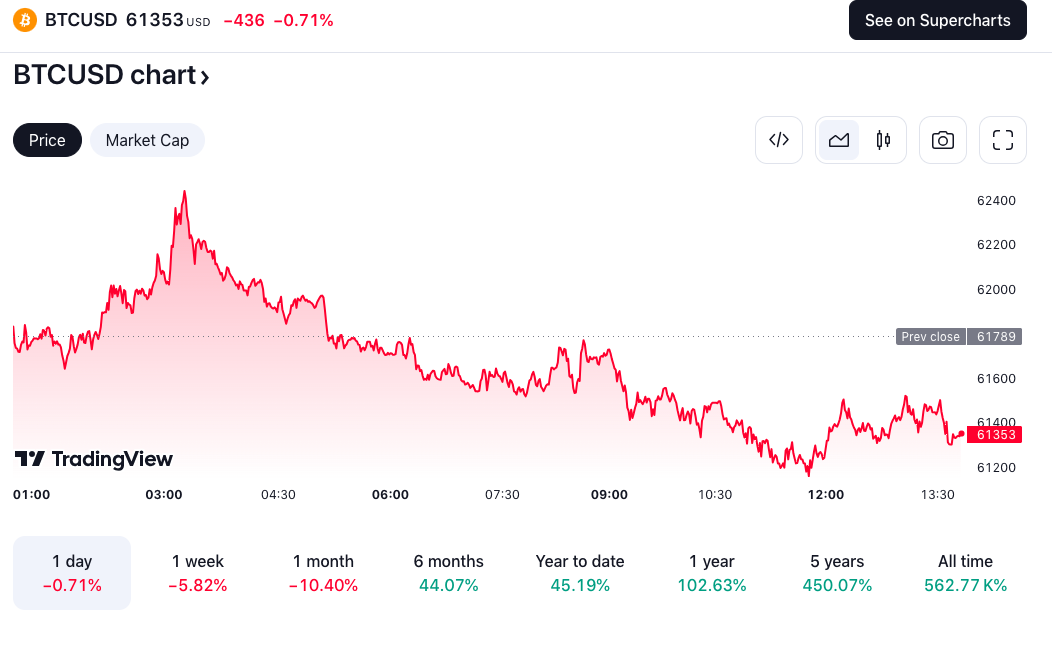Click the TradingView logo watermark
This screenshot has height=662, width=1052.
95,458
